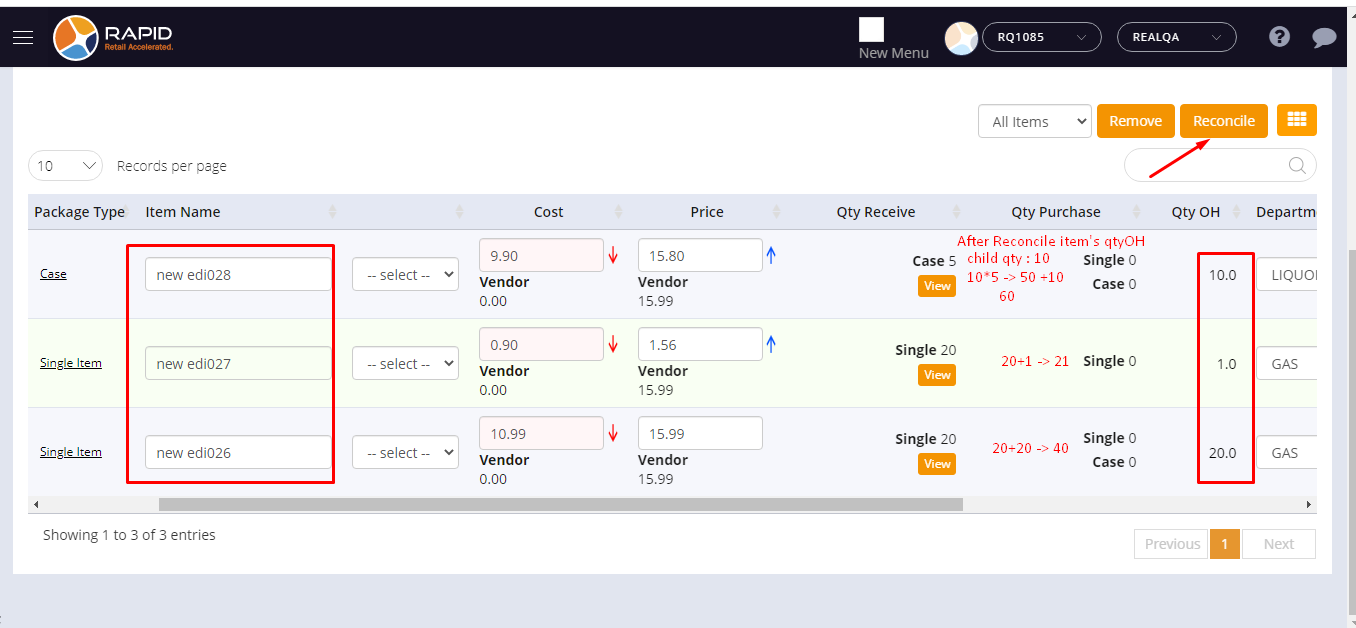Click the search magnifier icon

click(x=1297, y=166)
